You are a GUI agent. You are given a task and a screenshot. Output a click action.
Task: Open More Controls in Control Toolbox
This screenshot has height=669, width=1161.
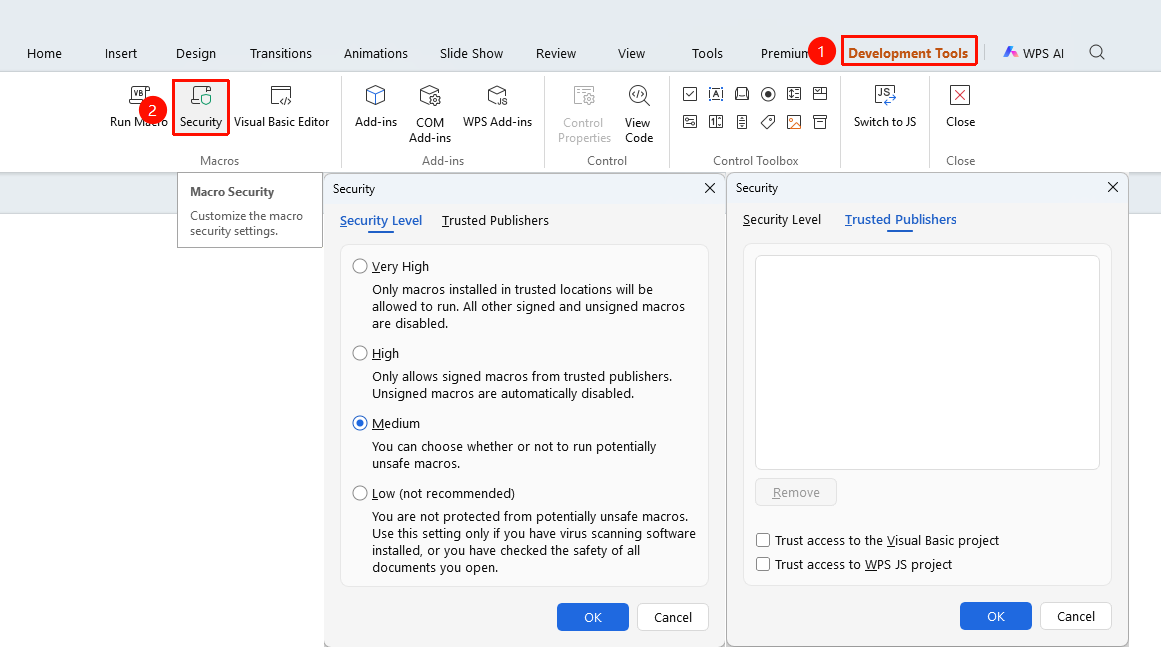click(820, 122)
